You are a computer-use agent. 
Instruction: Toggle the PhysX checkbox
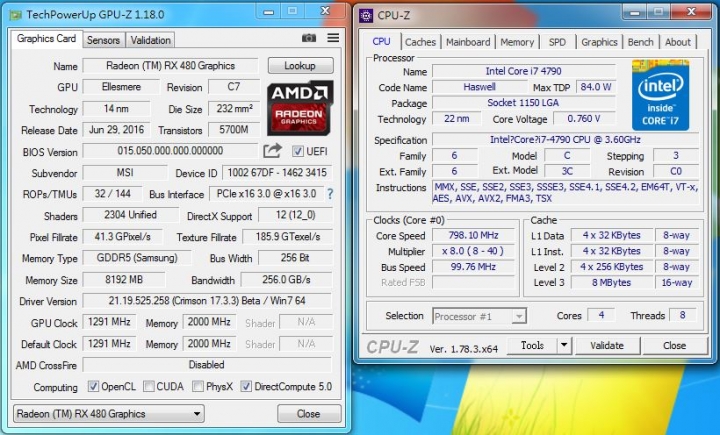(198, 386)
